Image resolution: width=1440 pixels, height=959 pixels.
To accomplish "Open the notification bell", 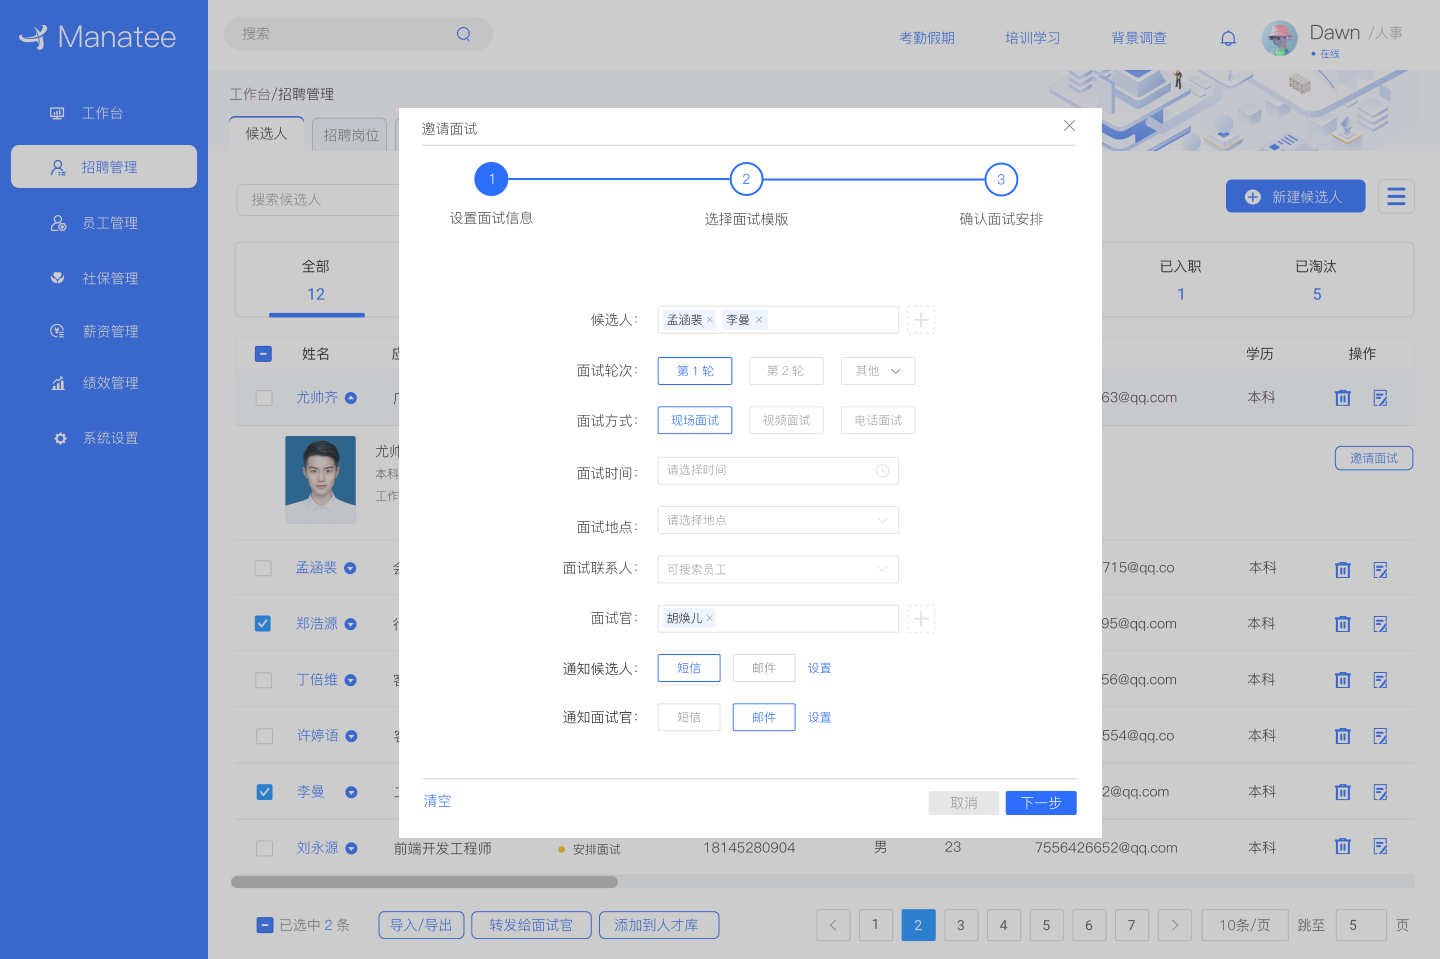I will 1228,37.
